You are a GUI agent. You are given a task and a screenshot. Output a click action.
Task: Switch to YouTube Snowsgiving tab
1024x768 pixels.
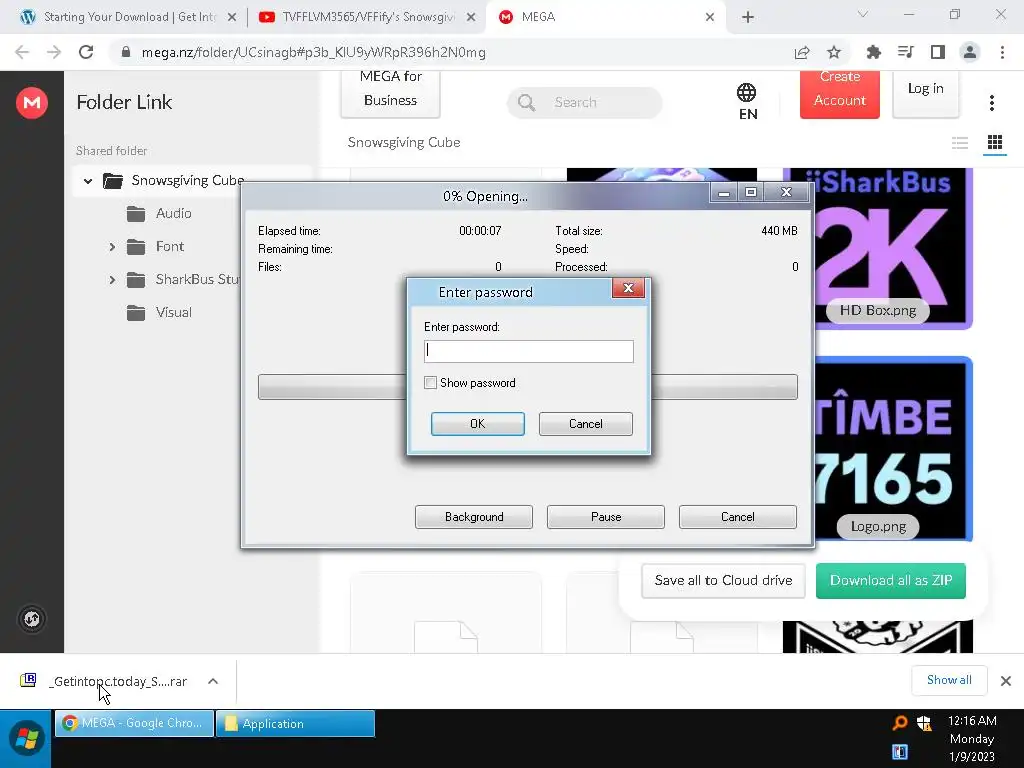[368, 17]
